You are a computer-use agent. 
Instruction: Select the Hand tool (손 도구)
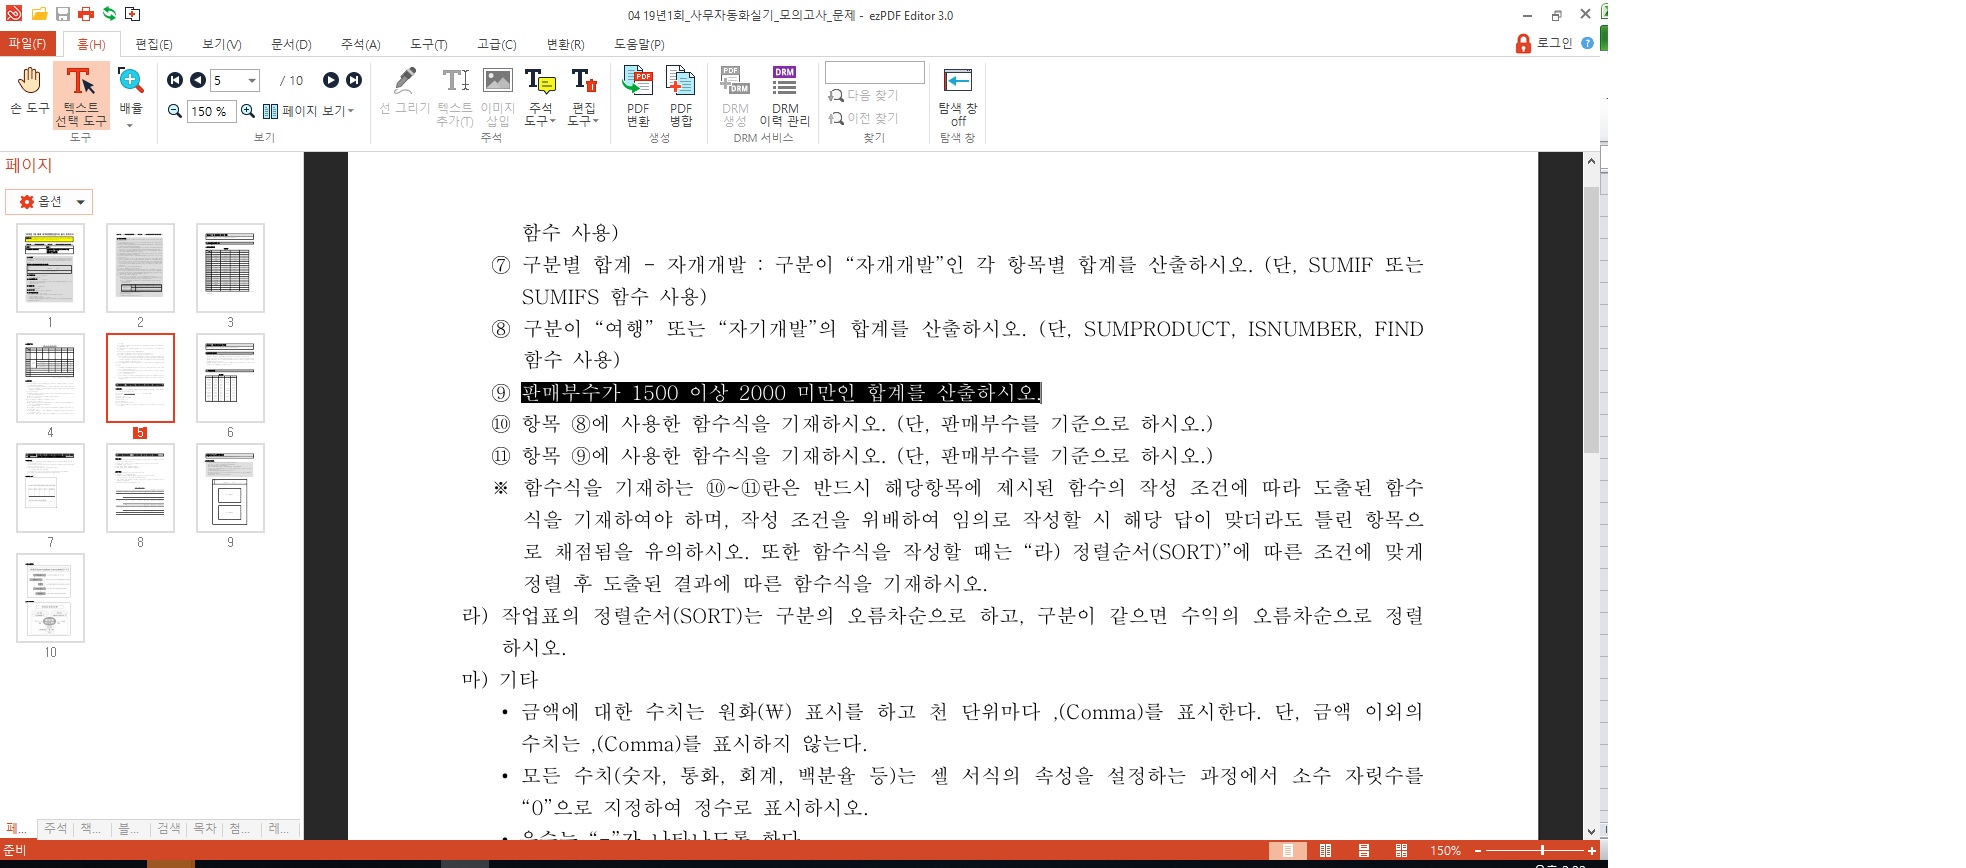pyautogui.click(x=29, y=90)
